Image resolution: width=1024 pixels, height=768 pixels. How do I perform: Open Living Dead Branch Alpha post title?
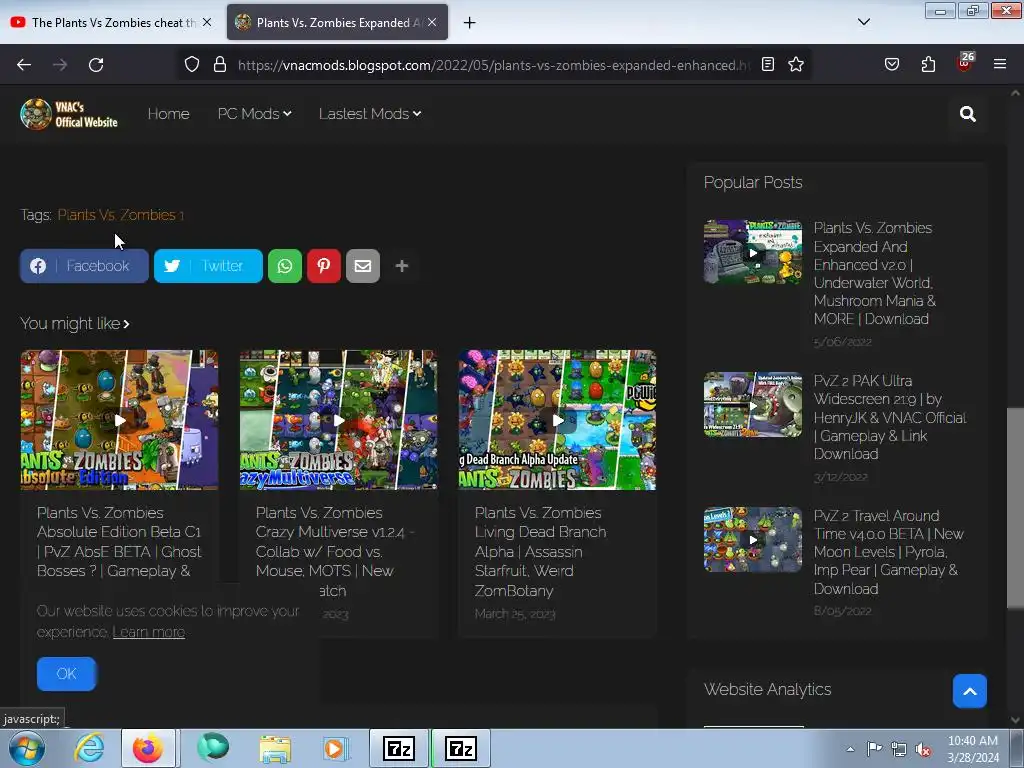[540, 551]
